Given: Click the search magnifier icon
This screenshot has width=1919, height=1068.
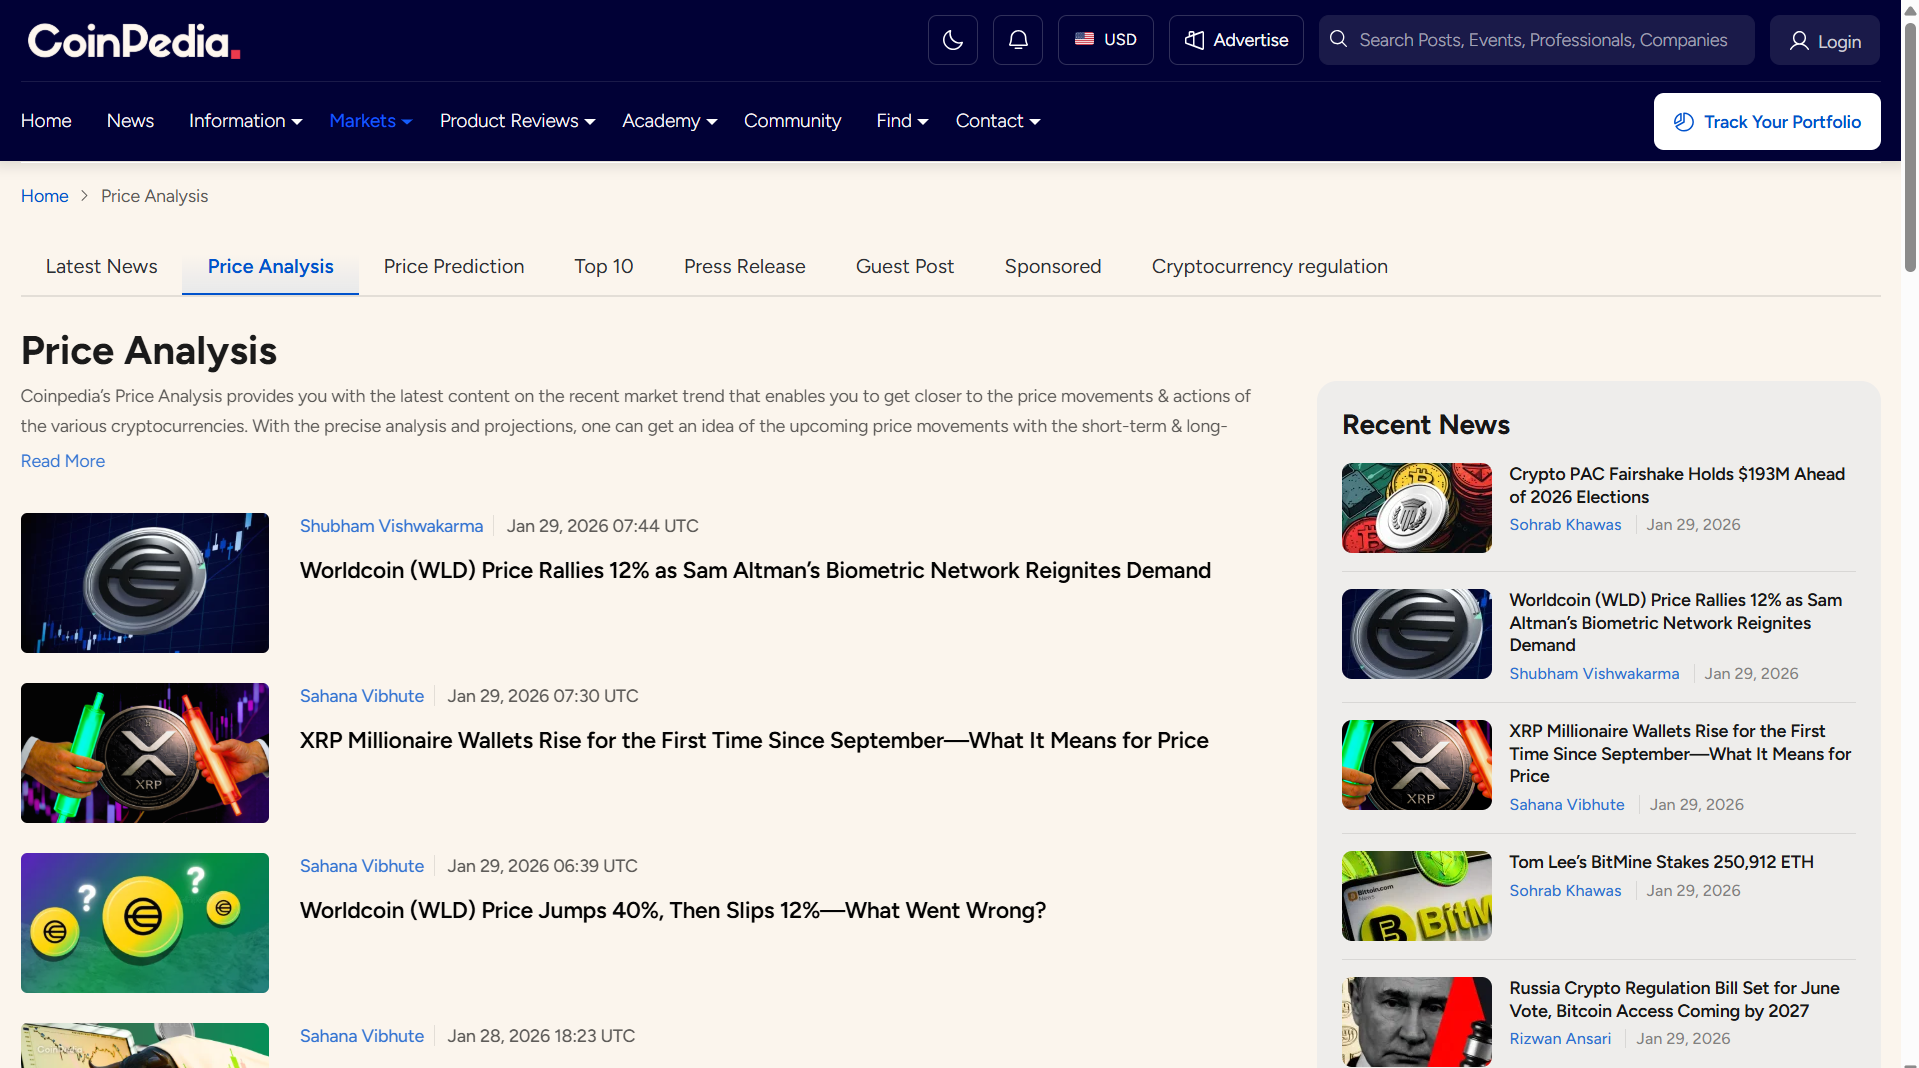Looking at the screenshot, I should (1338, 39).
